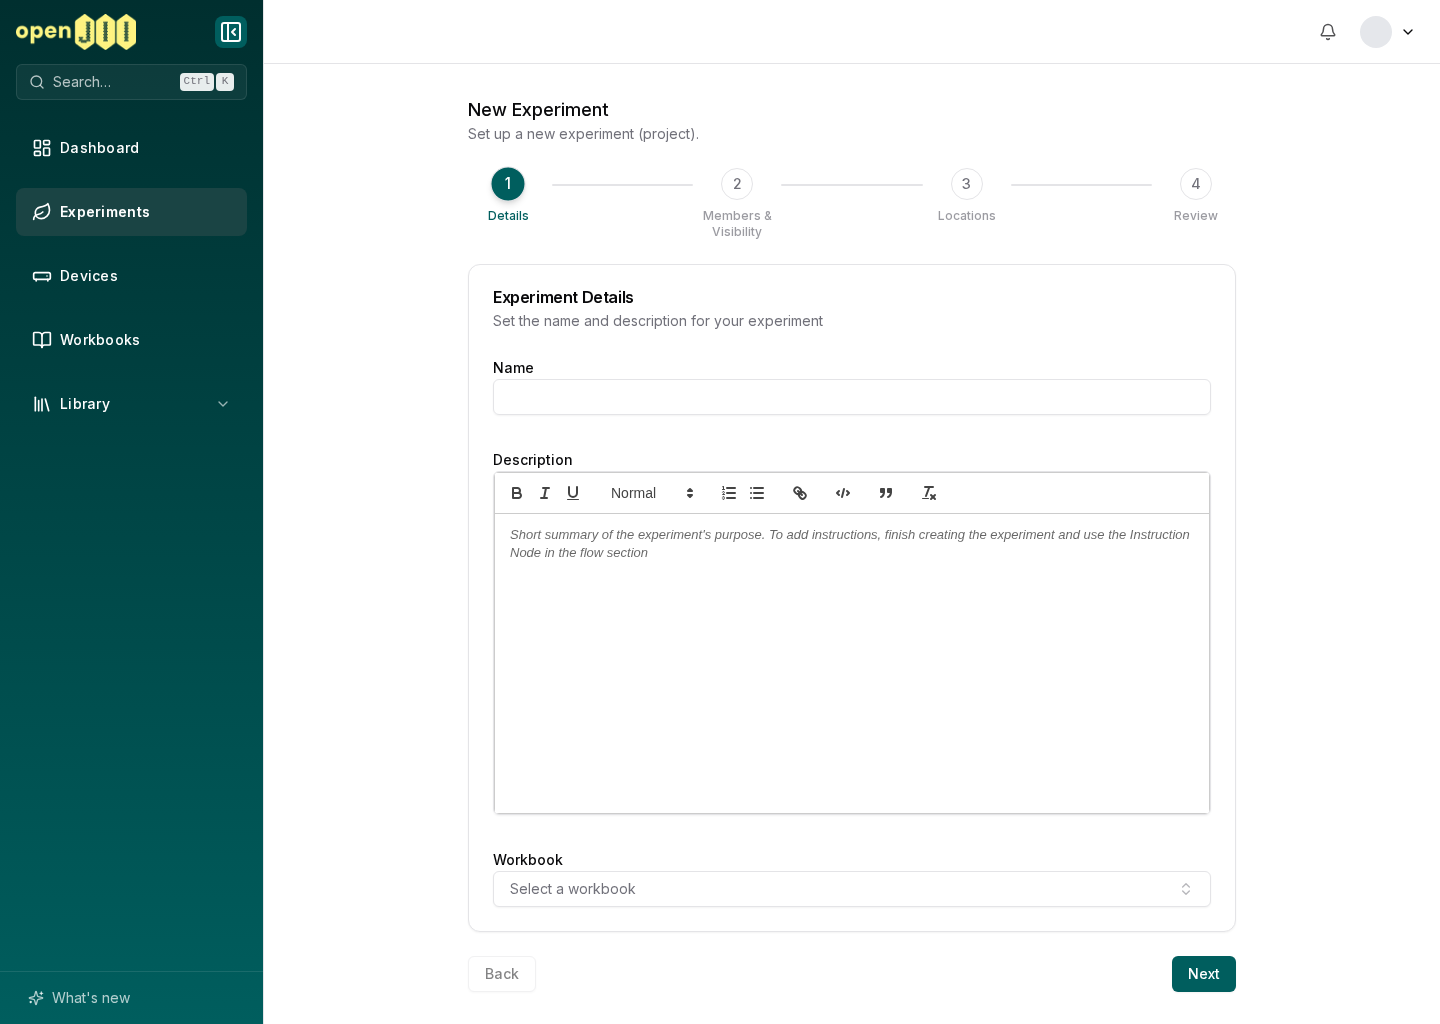
Task: Insert a bulleted list
Action: pos(757,493)
